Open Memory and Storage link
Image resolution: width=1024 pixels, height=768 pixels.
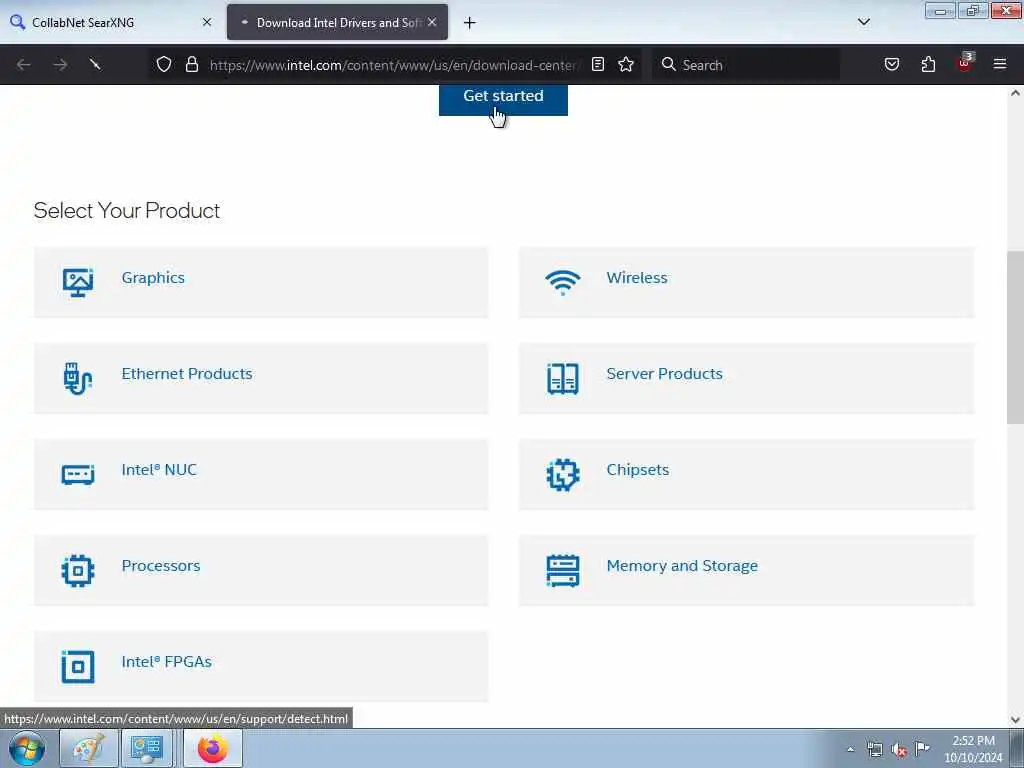(x=682, y=566)
